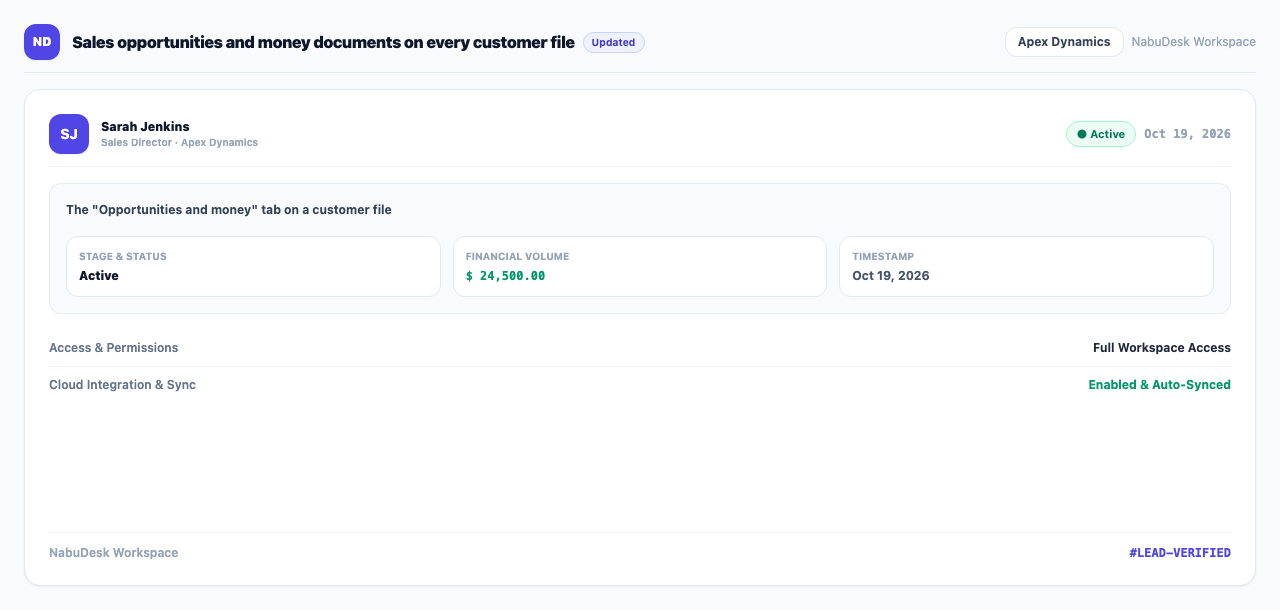Click the SJ avatar for Sarah Jenkins

pyautogui.click(x=69, y=134)
